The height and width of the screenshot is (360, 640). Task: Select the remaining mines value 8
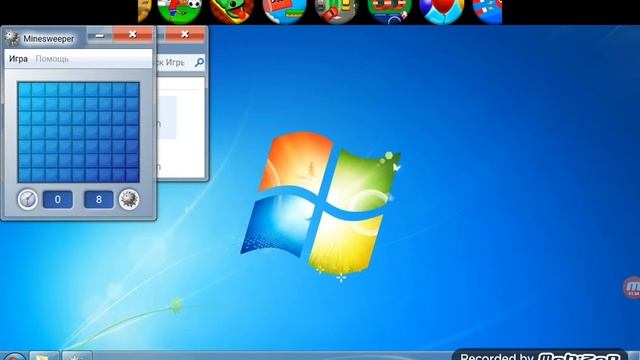click(x=99, y=199)
